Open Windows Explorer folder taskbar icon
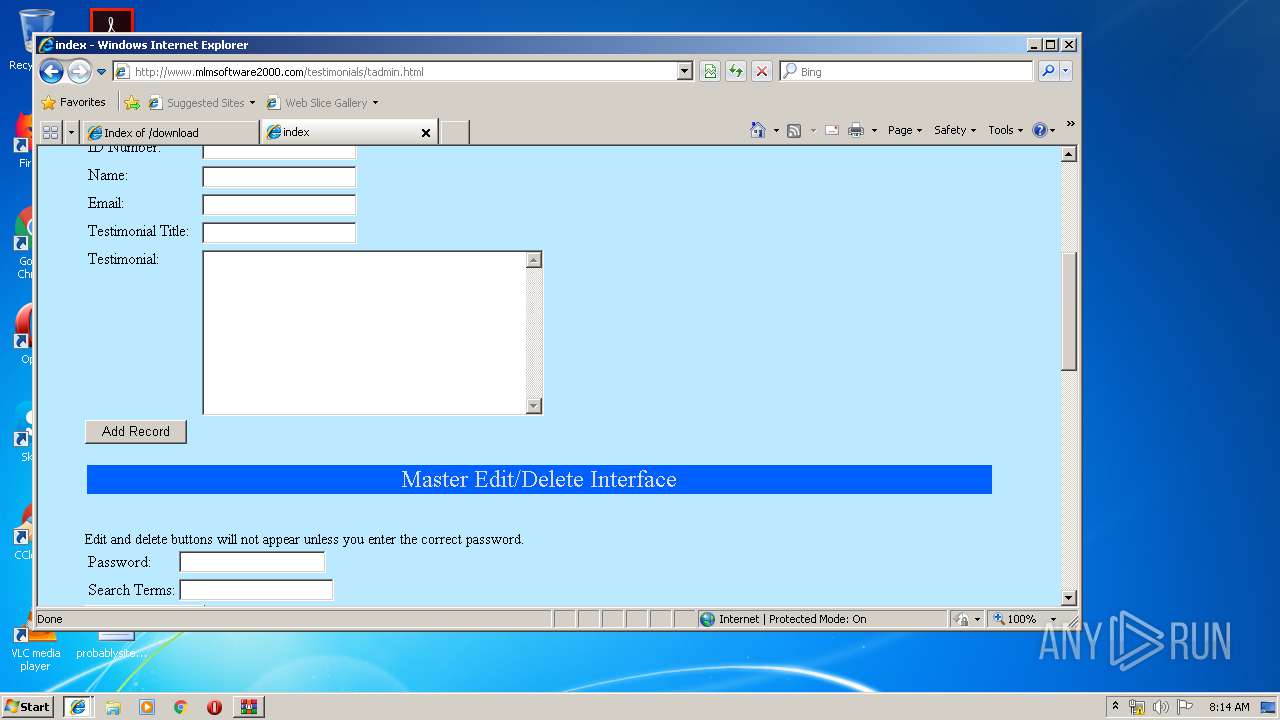The image size is (1280, 720). pyautogui.click(x=113, y=707)
